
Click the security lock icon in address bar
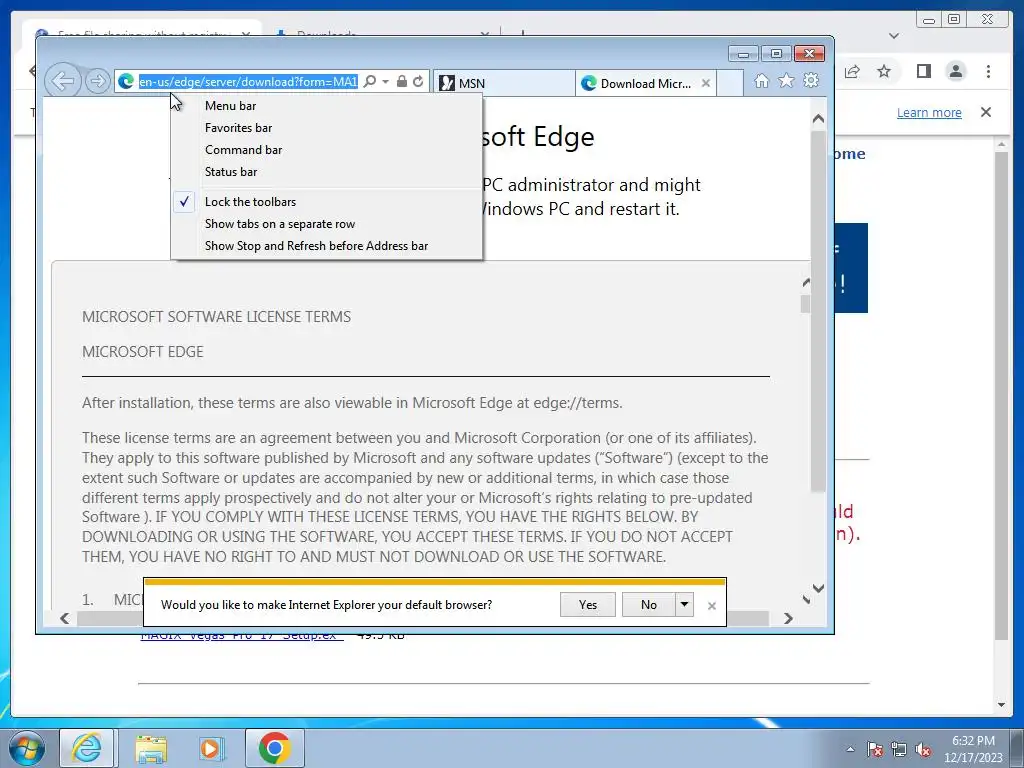402,82
